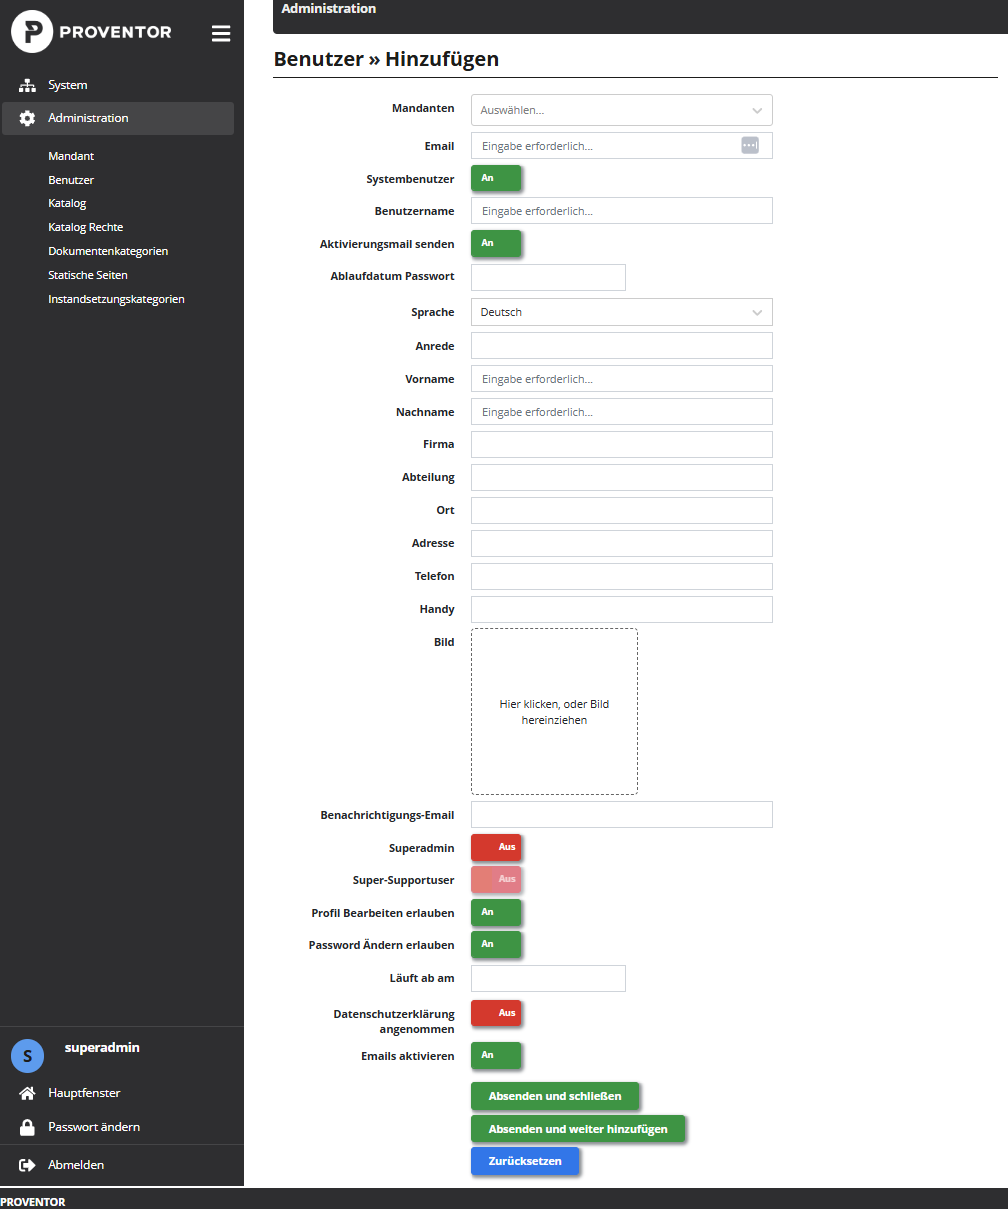Viewport: 1008px width, 1209px height.
Task: Click the Proventor logo icon
Action: [x=32, y=32]
